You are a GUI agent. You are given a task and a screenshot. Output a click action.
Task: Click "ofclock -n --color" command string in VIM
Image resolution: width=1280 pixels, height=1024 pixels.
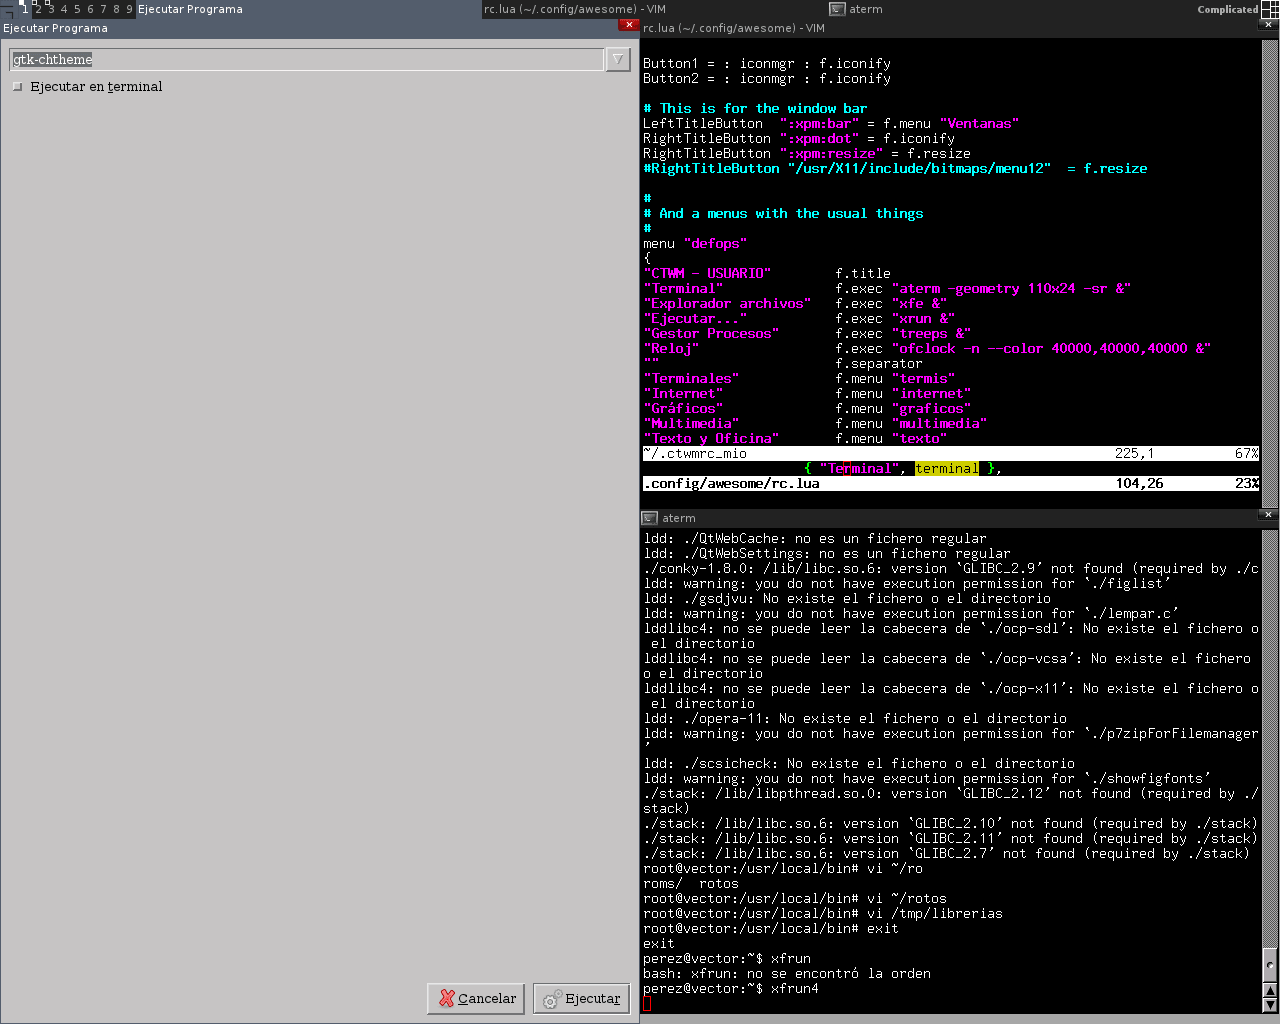click(1051, 348)
